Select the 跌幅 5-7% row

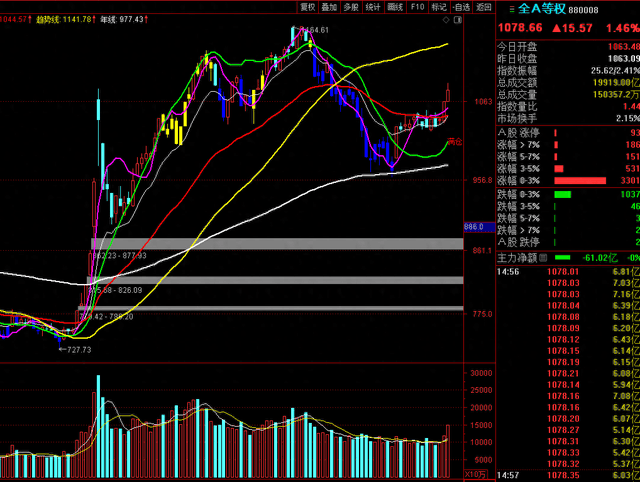[568, 218]
